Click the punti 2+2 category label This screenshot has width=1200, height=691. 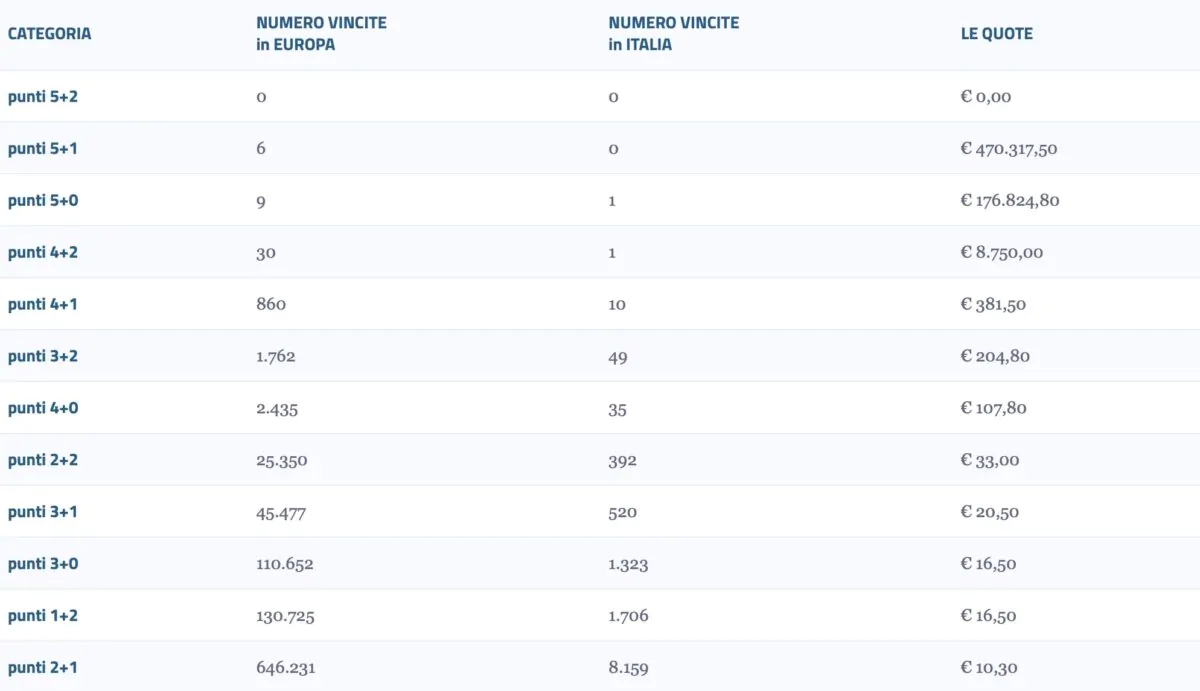tap(42, 460)
